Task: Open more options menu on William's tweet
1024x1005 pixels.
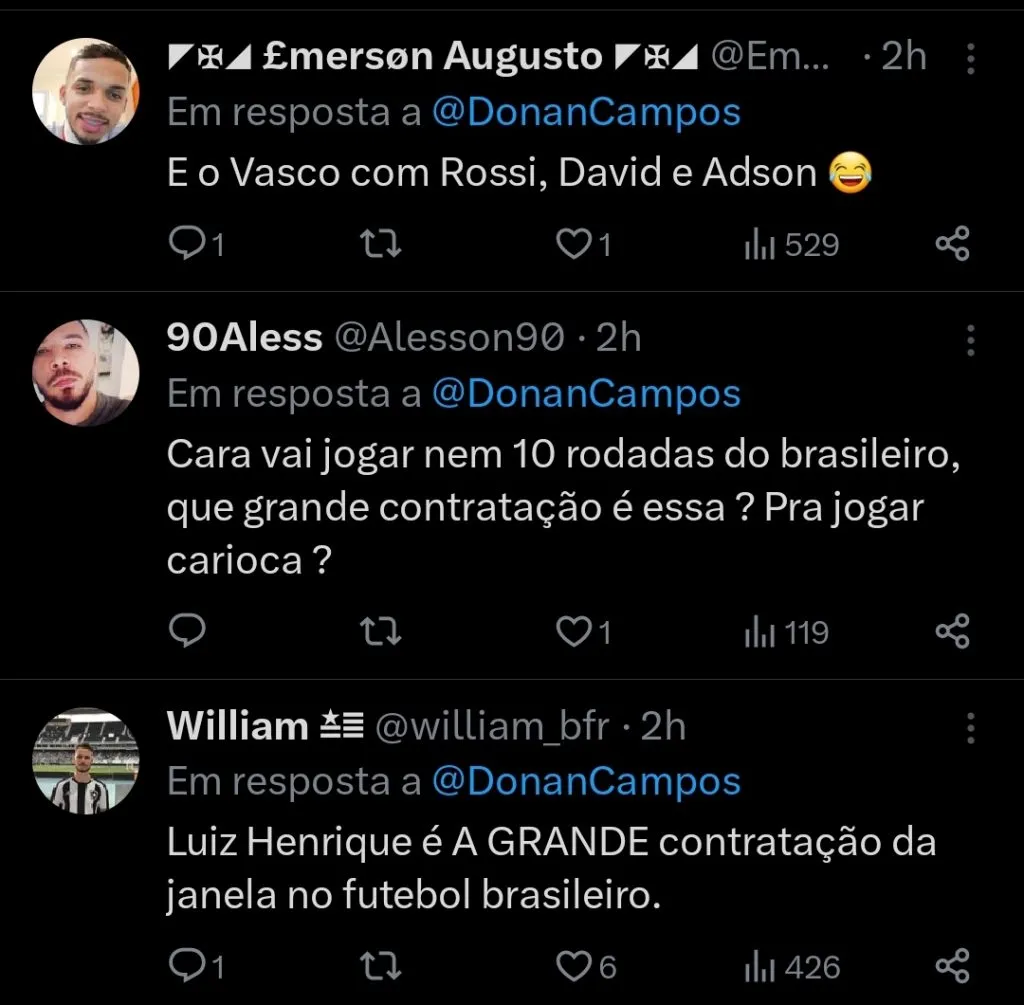Action: [969, 731]
